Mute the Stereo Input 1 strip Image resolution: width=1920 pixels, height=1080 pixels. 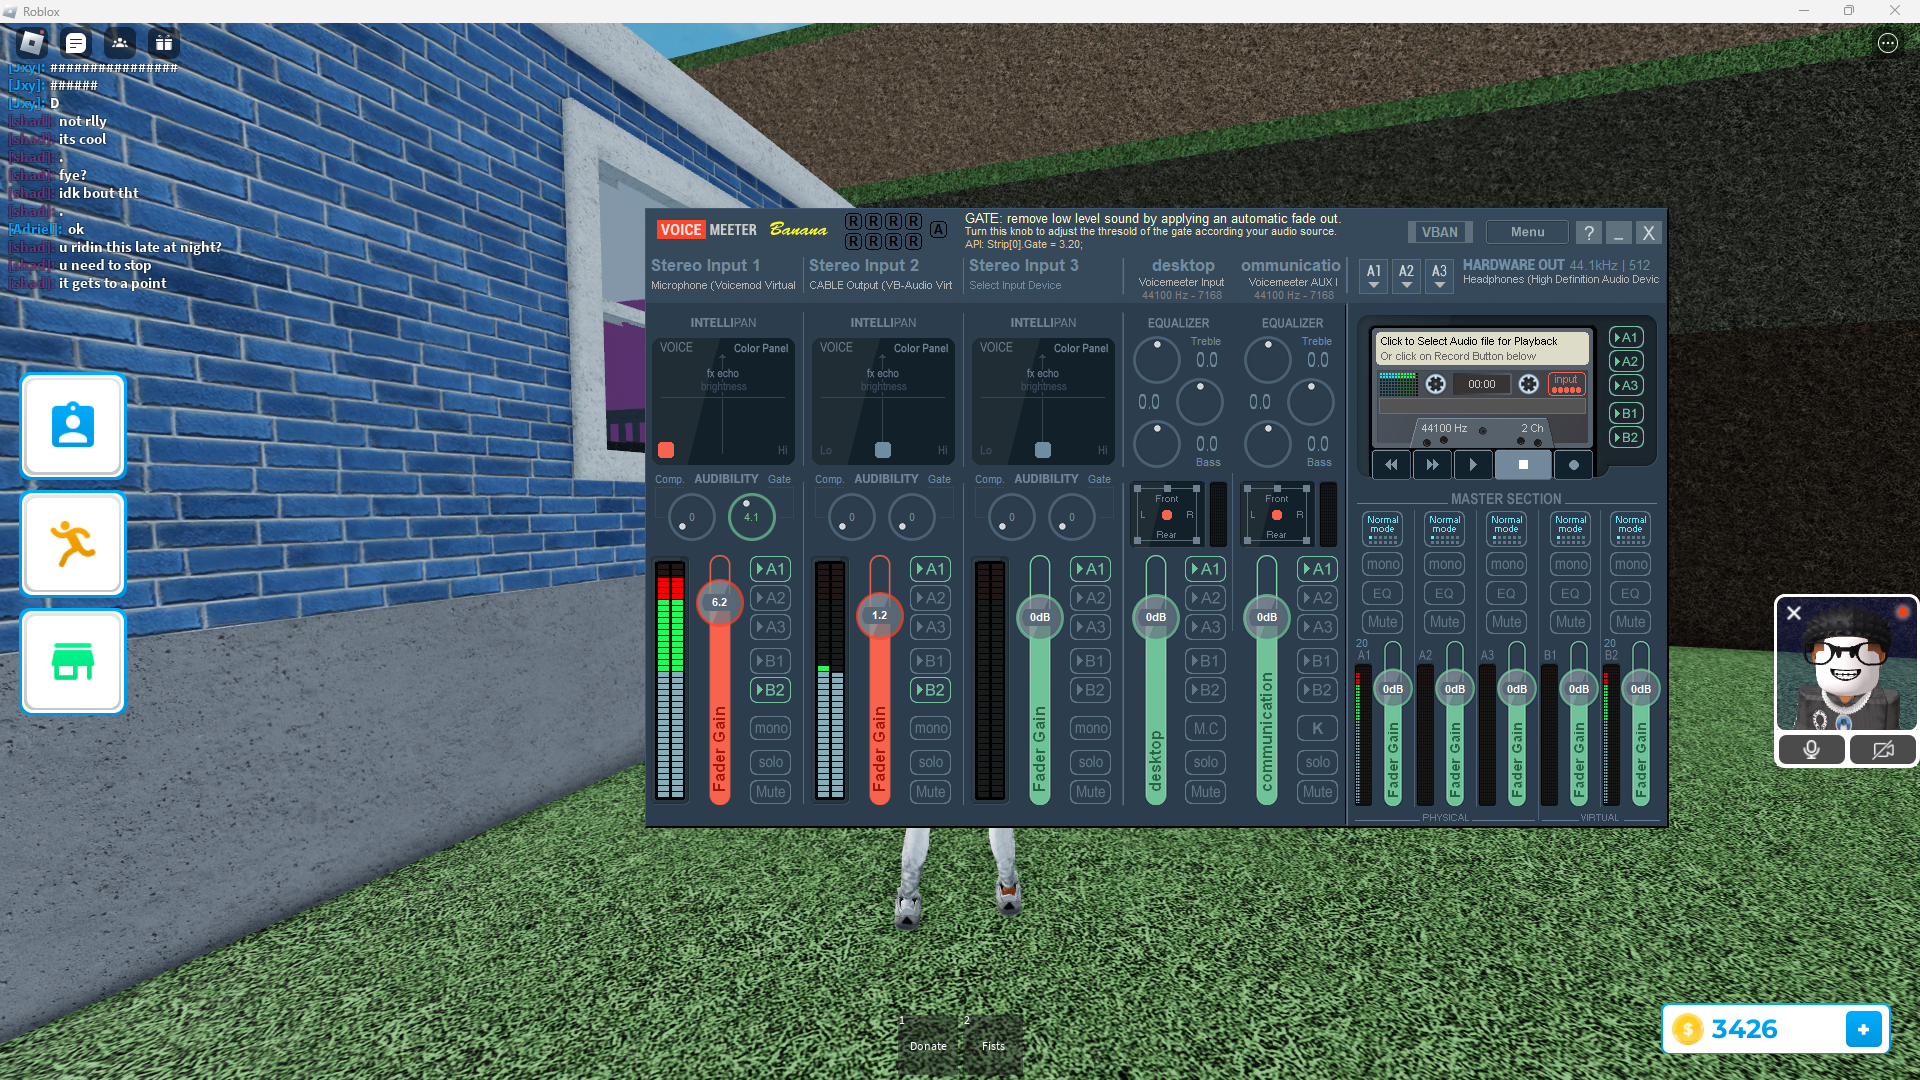pos(770,792)
